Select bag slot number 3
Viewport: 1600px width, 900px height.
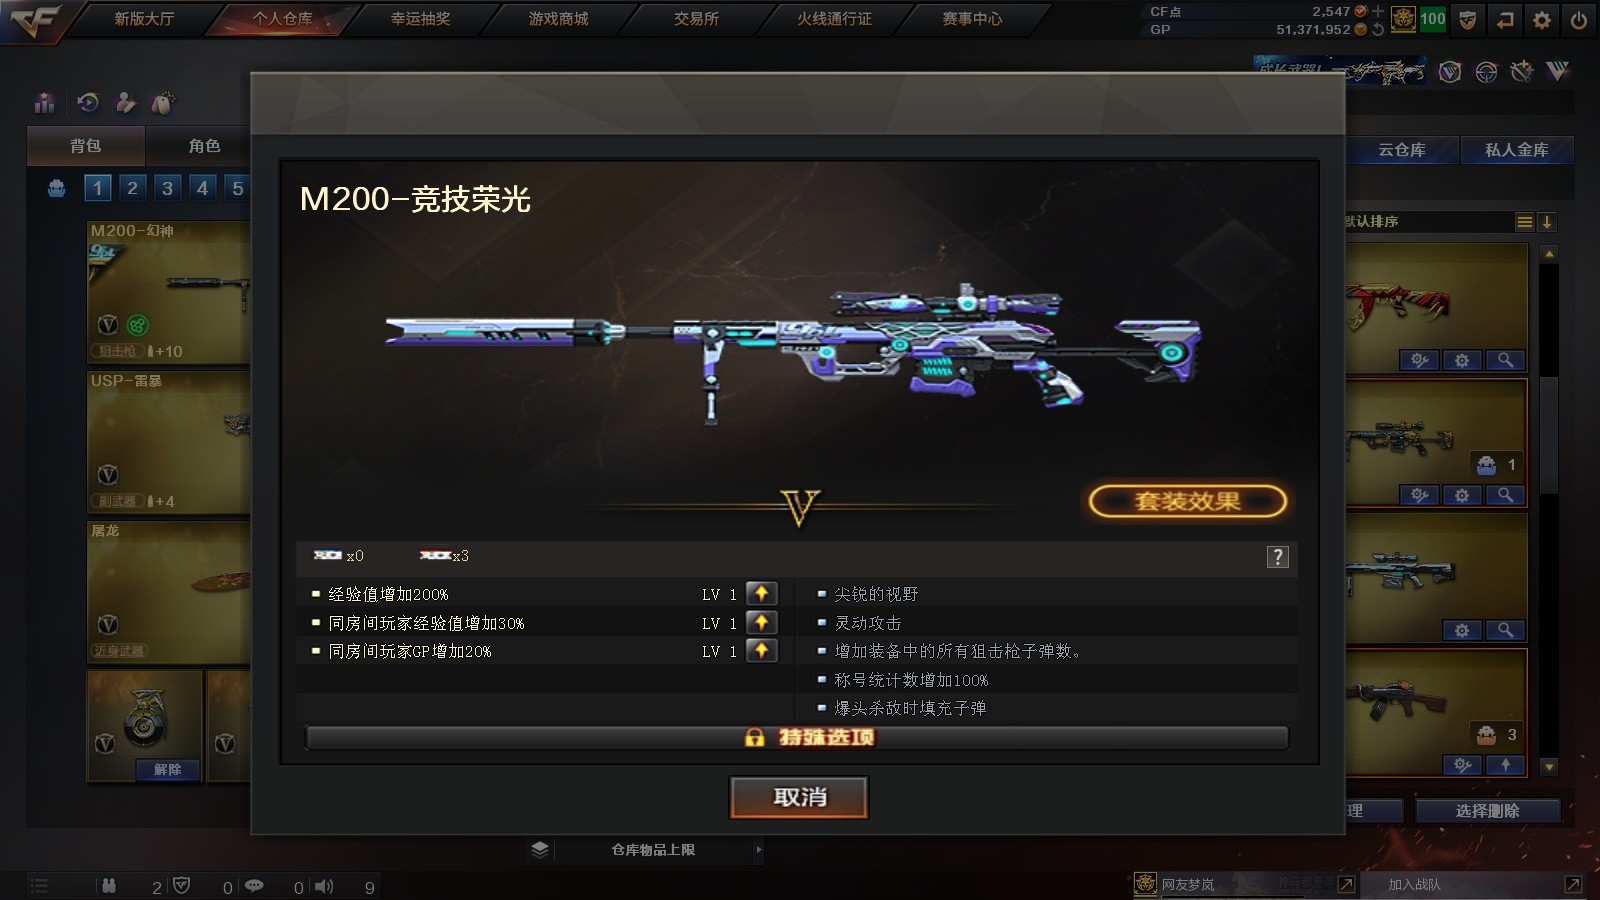[x=167, y=188]
